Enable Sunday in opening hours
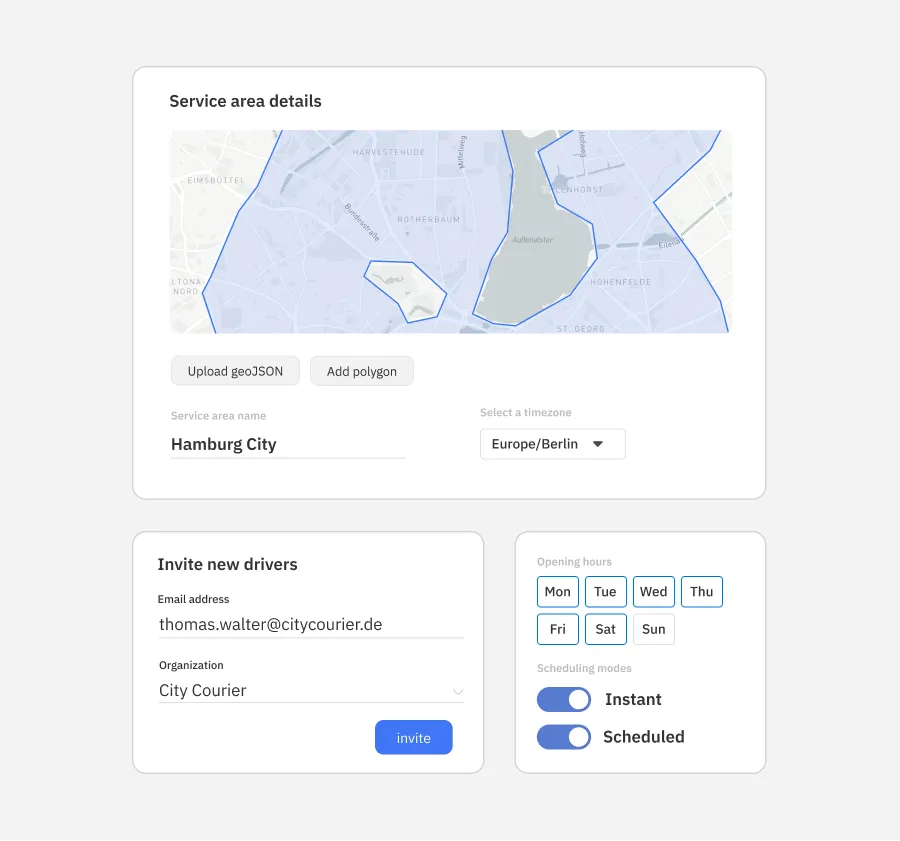This screenshot has width=900, height=841. 653,629
